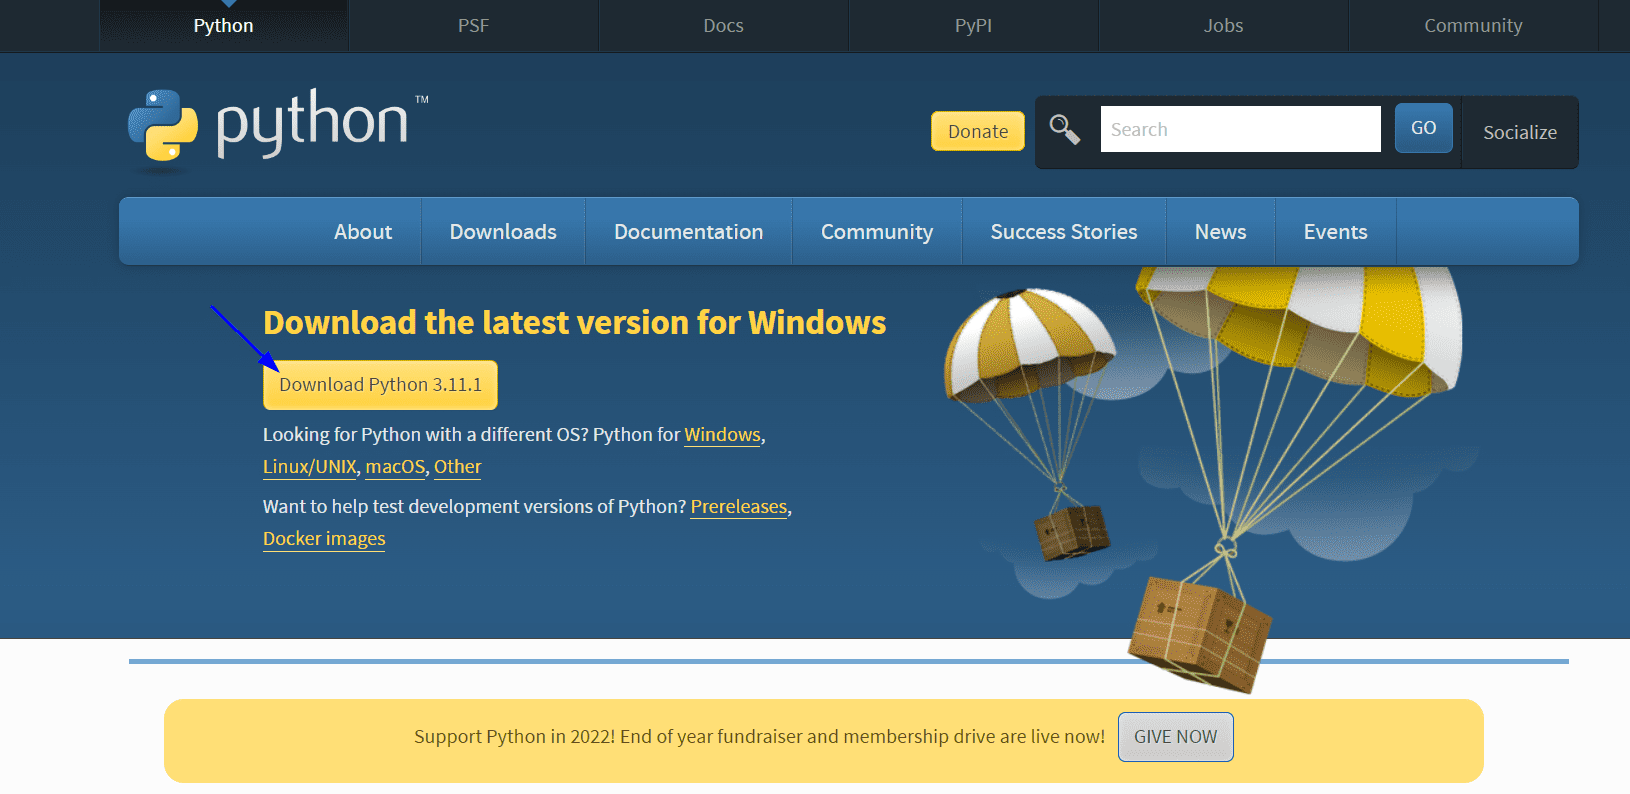Open the Events navigation menu
This screenshot has height=794, width=1630.
click(1335, 232)
